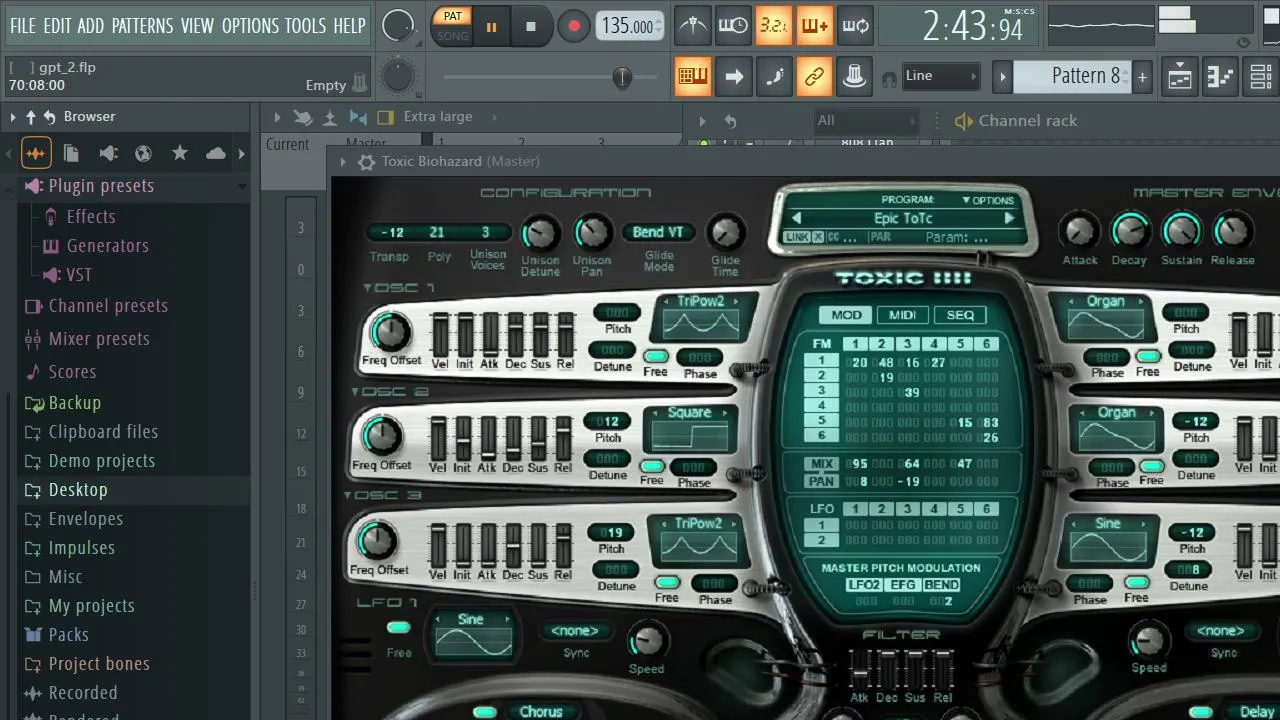The width and height of the screenshot is (1280, 720).
Task: Click the record button
Action: [573, 27]
